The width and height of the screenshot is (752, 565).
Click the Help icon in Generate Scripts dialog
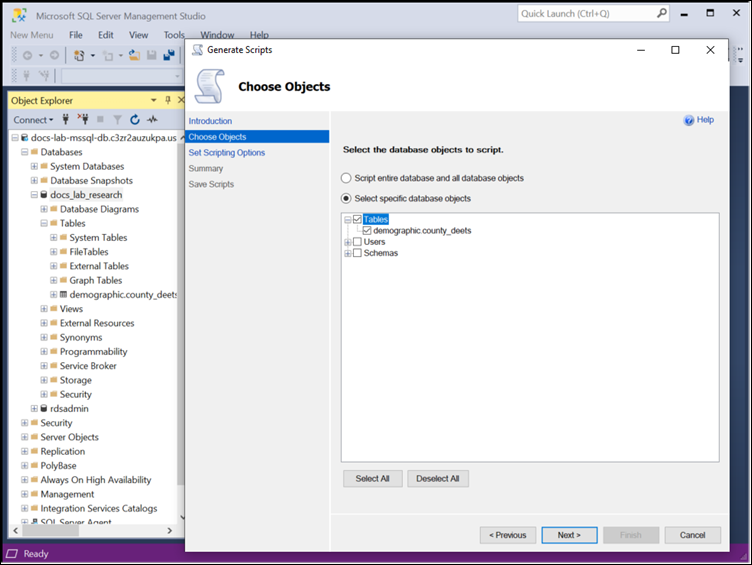click(x=689, y=120)
